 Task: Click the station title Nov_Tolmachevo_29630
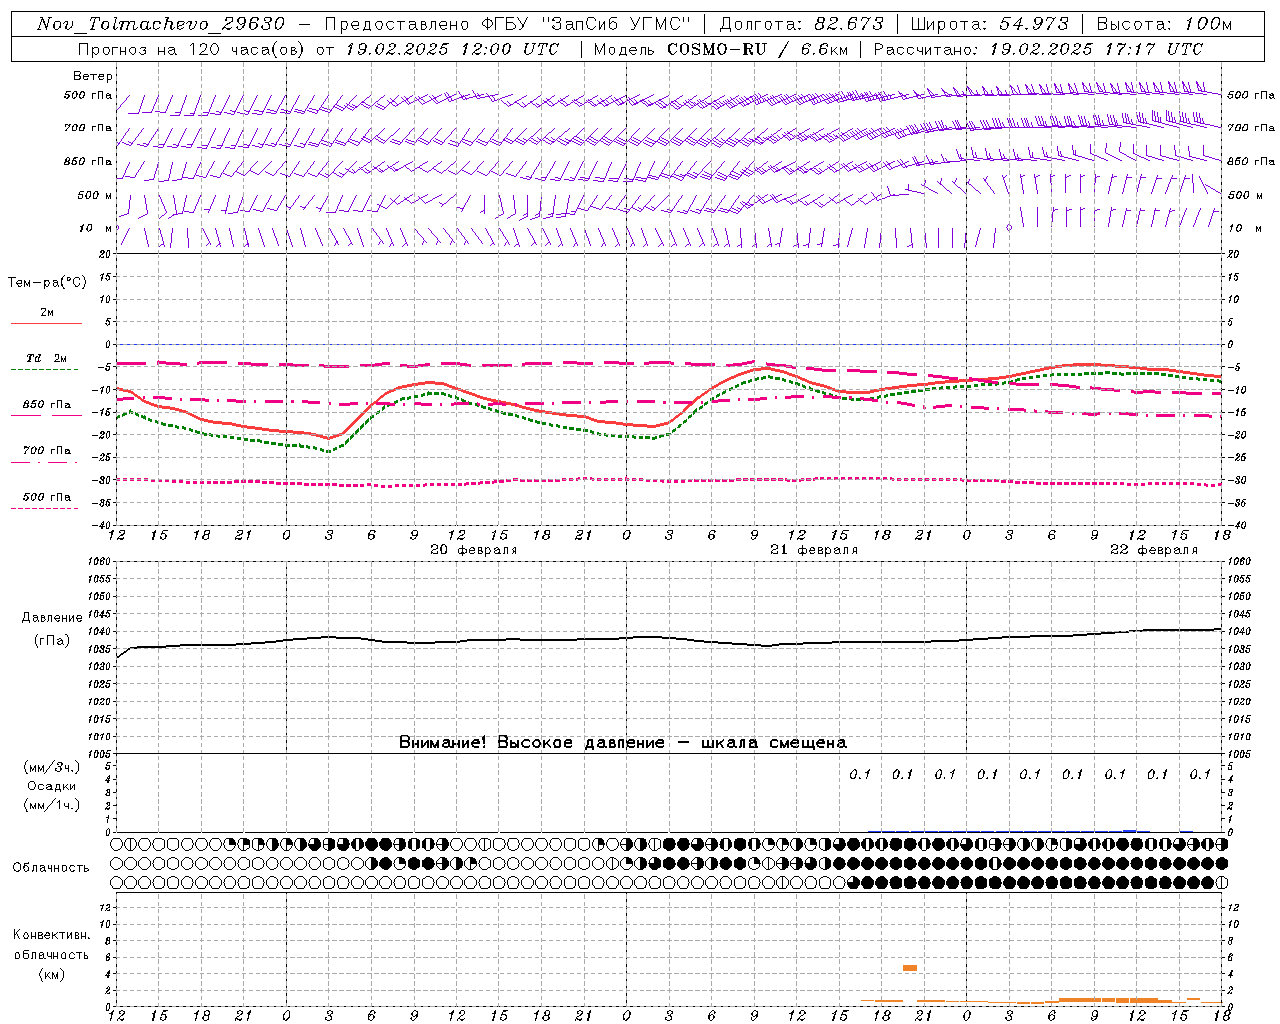pyautogui.click(x=161, y=24)
